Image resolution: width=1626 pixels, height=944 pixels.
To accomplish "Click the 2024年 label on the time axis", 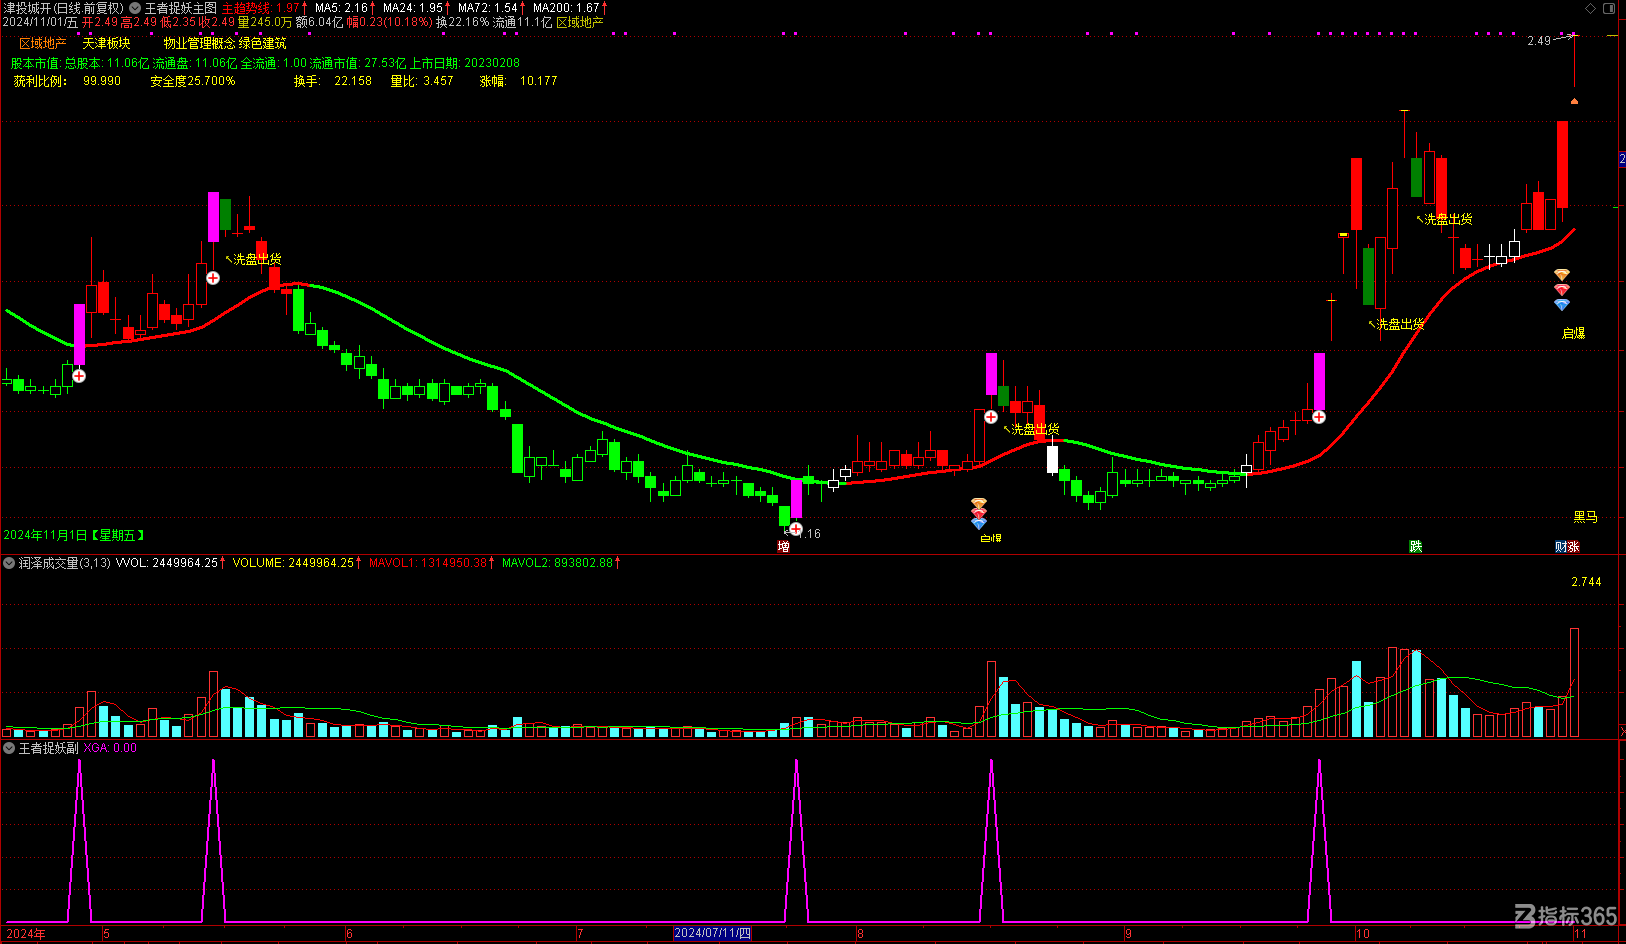I will 26,934.
